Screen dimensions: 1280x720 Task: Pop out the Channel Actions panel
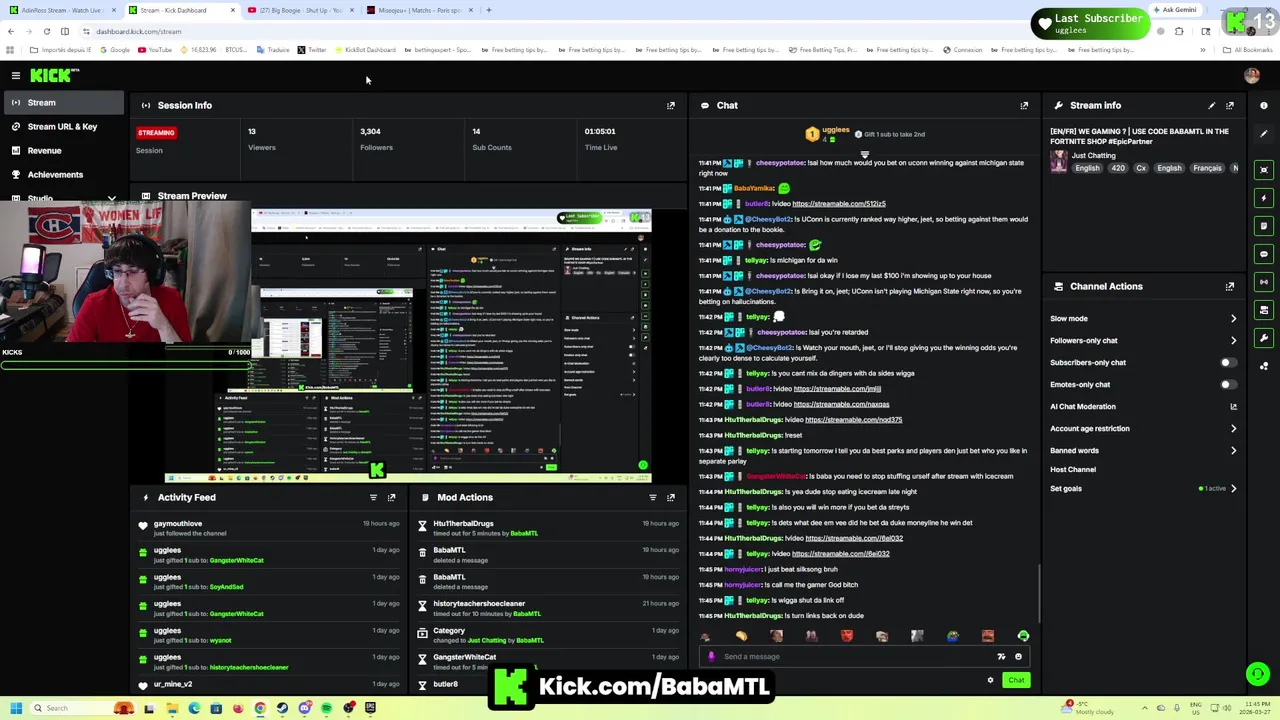tap(1230, 286)
